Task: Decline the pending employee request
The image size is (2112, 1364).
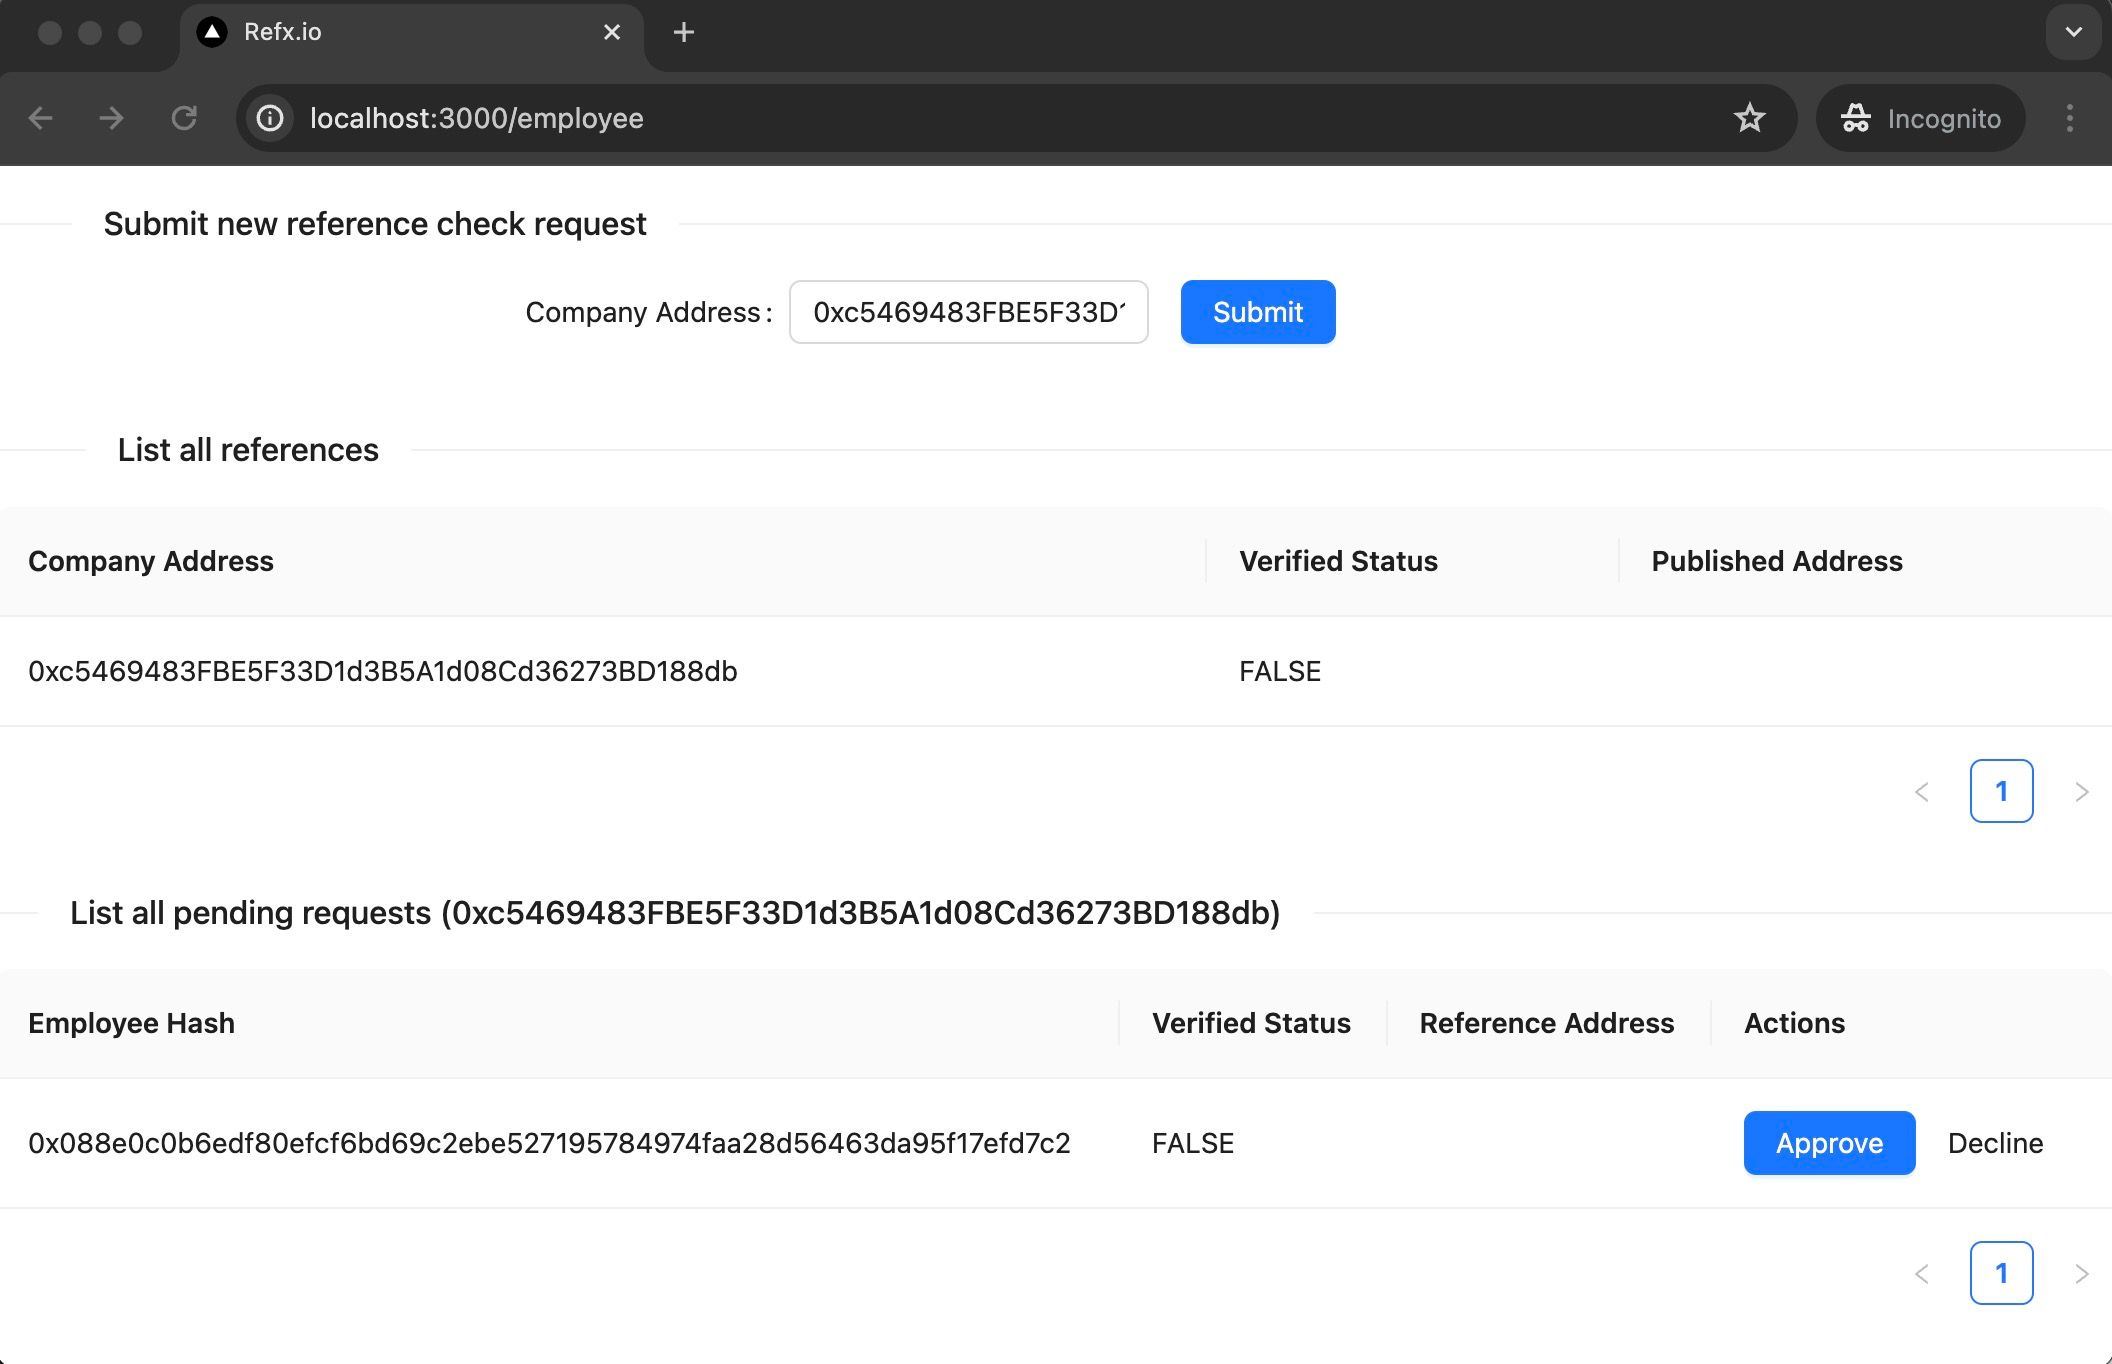Action: (1995, 1143)
